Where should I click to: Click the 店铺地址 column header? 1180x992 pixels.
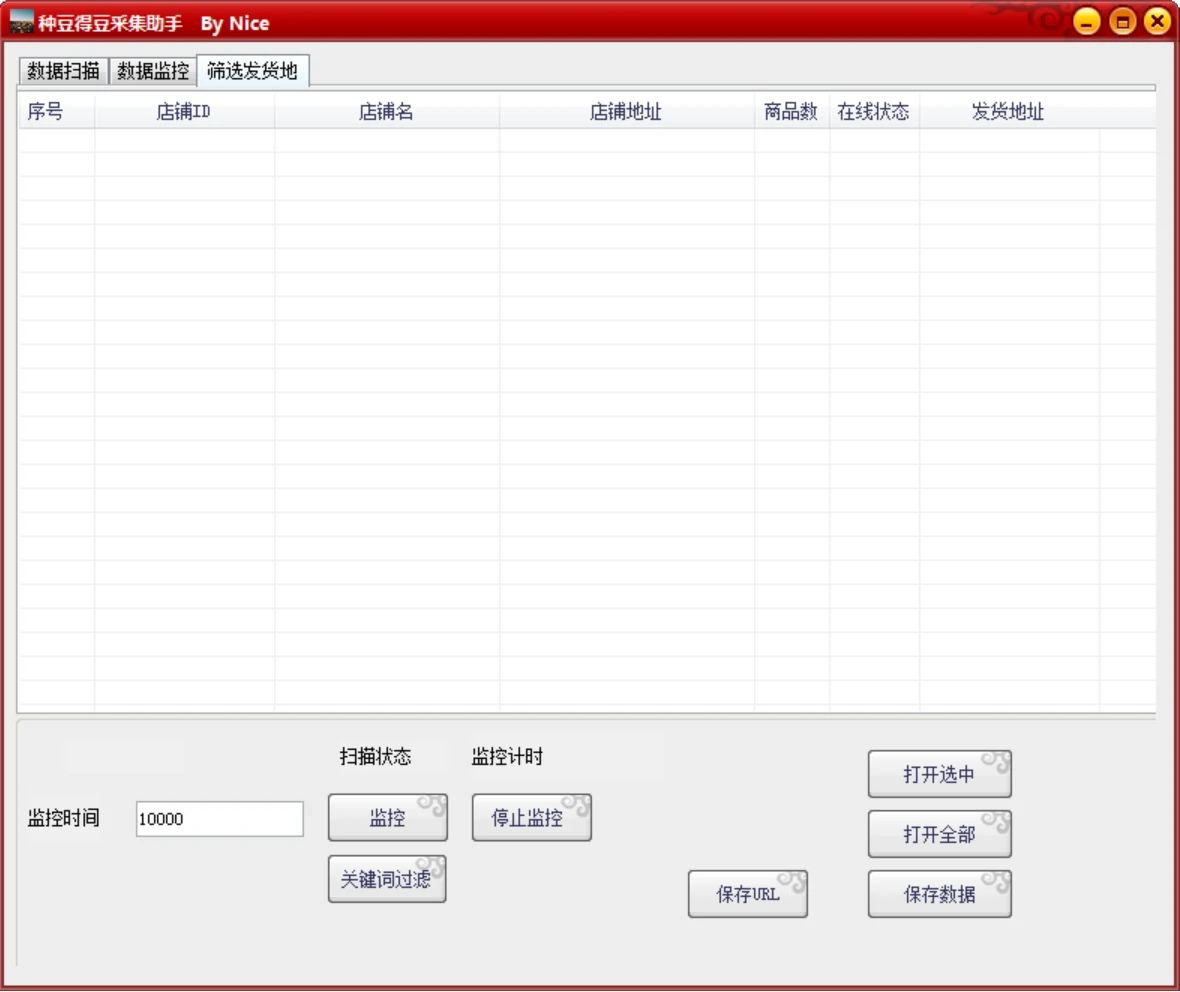pos(627,111)
